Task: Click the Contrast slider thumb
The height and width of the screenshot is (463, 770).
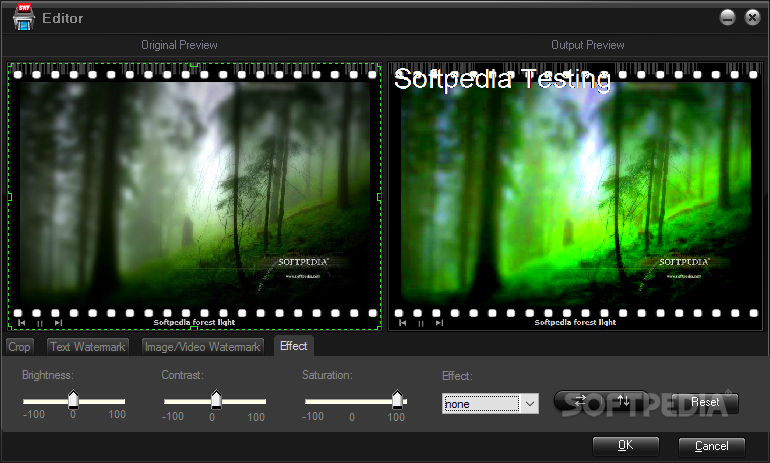Action: click(x=216, y=400)
